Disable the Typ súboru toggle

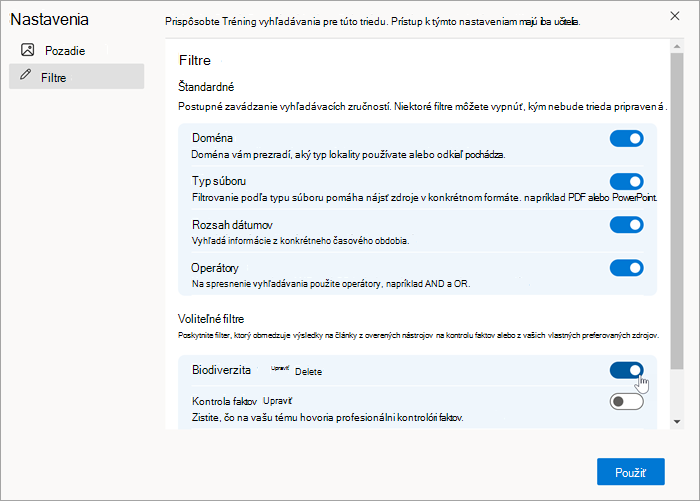626,182
